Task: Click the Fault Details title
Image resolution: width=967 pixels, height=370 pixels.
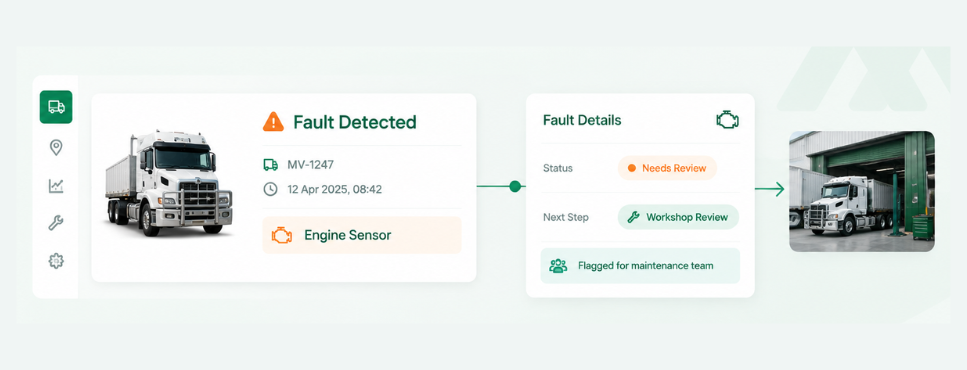Action: tap(582, 120)
